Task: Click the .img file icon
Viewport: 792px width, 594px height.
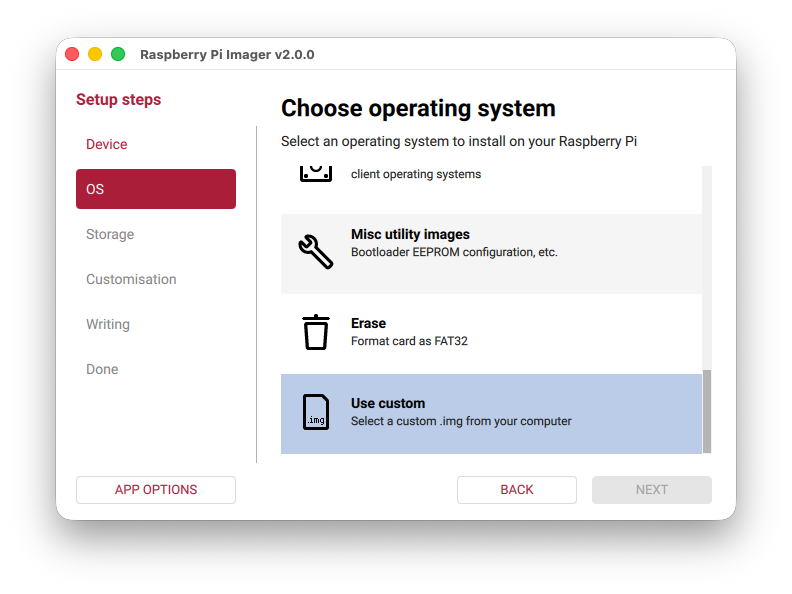Action: coord(316,412)
